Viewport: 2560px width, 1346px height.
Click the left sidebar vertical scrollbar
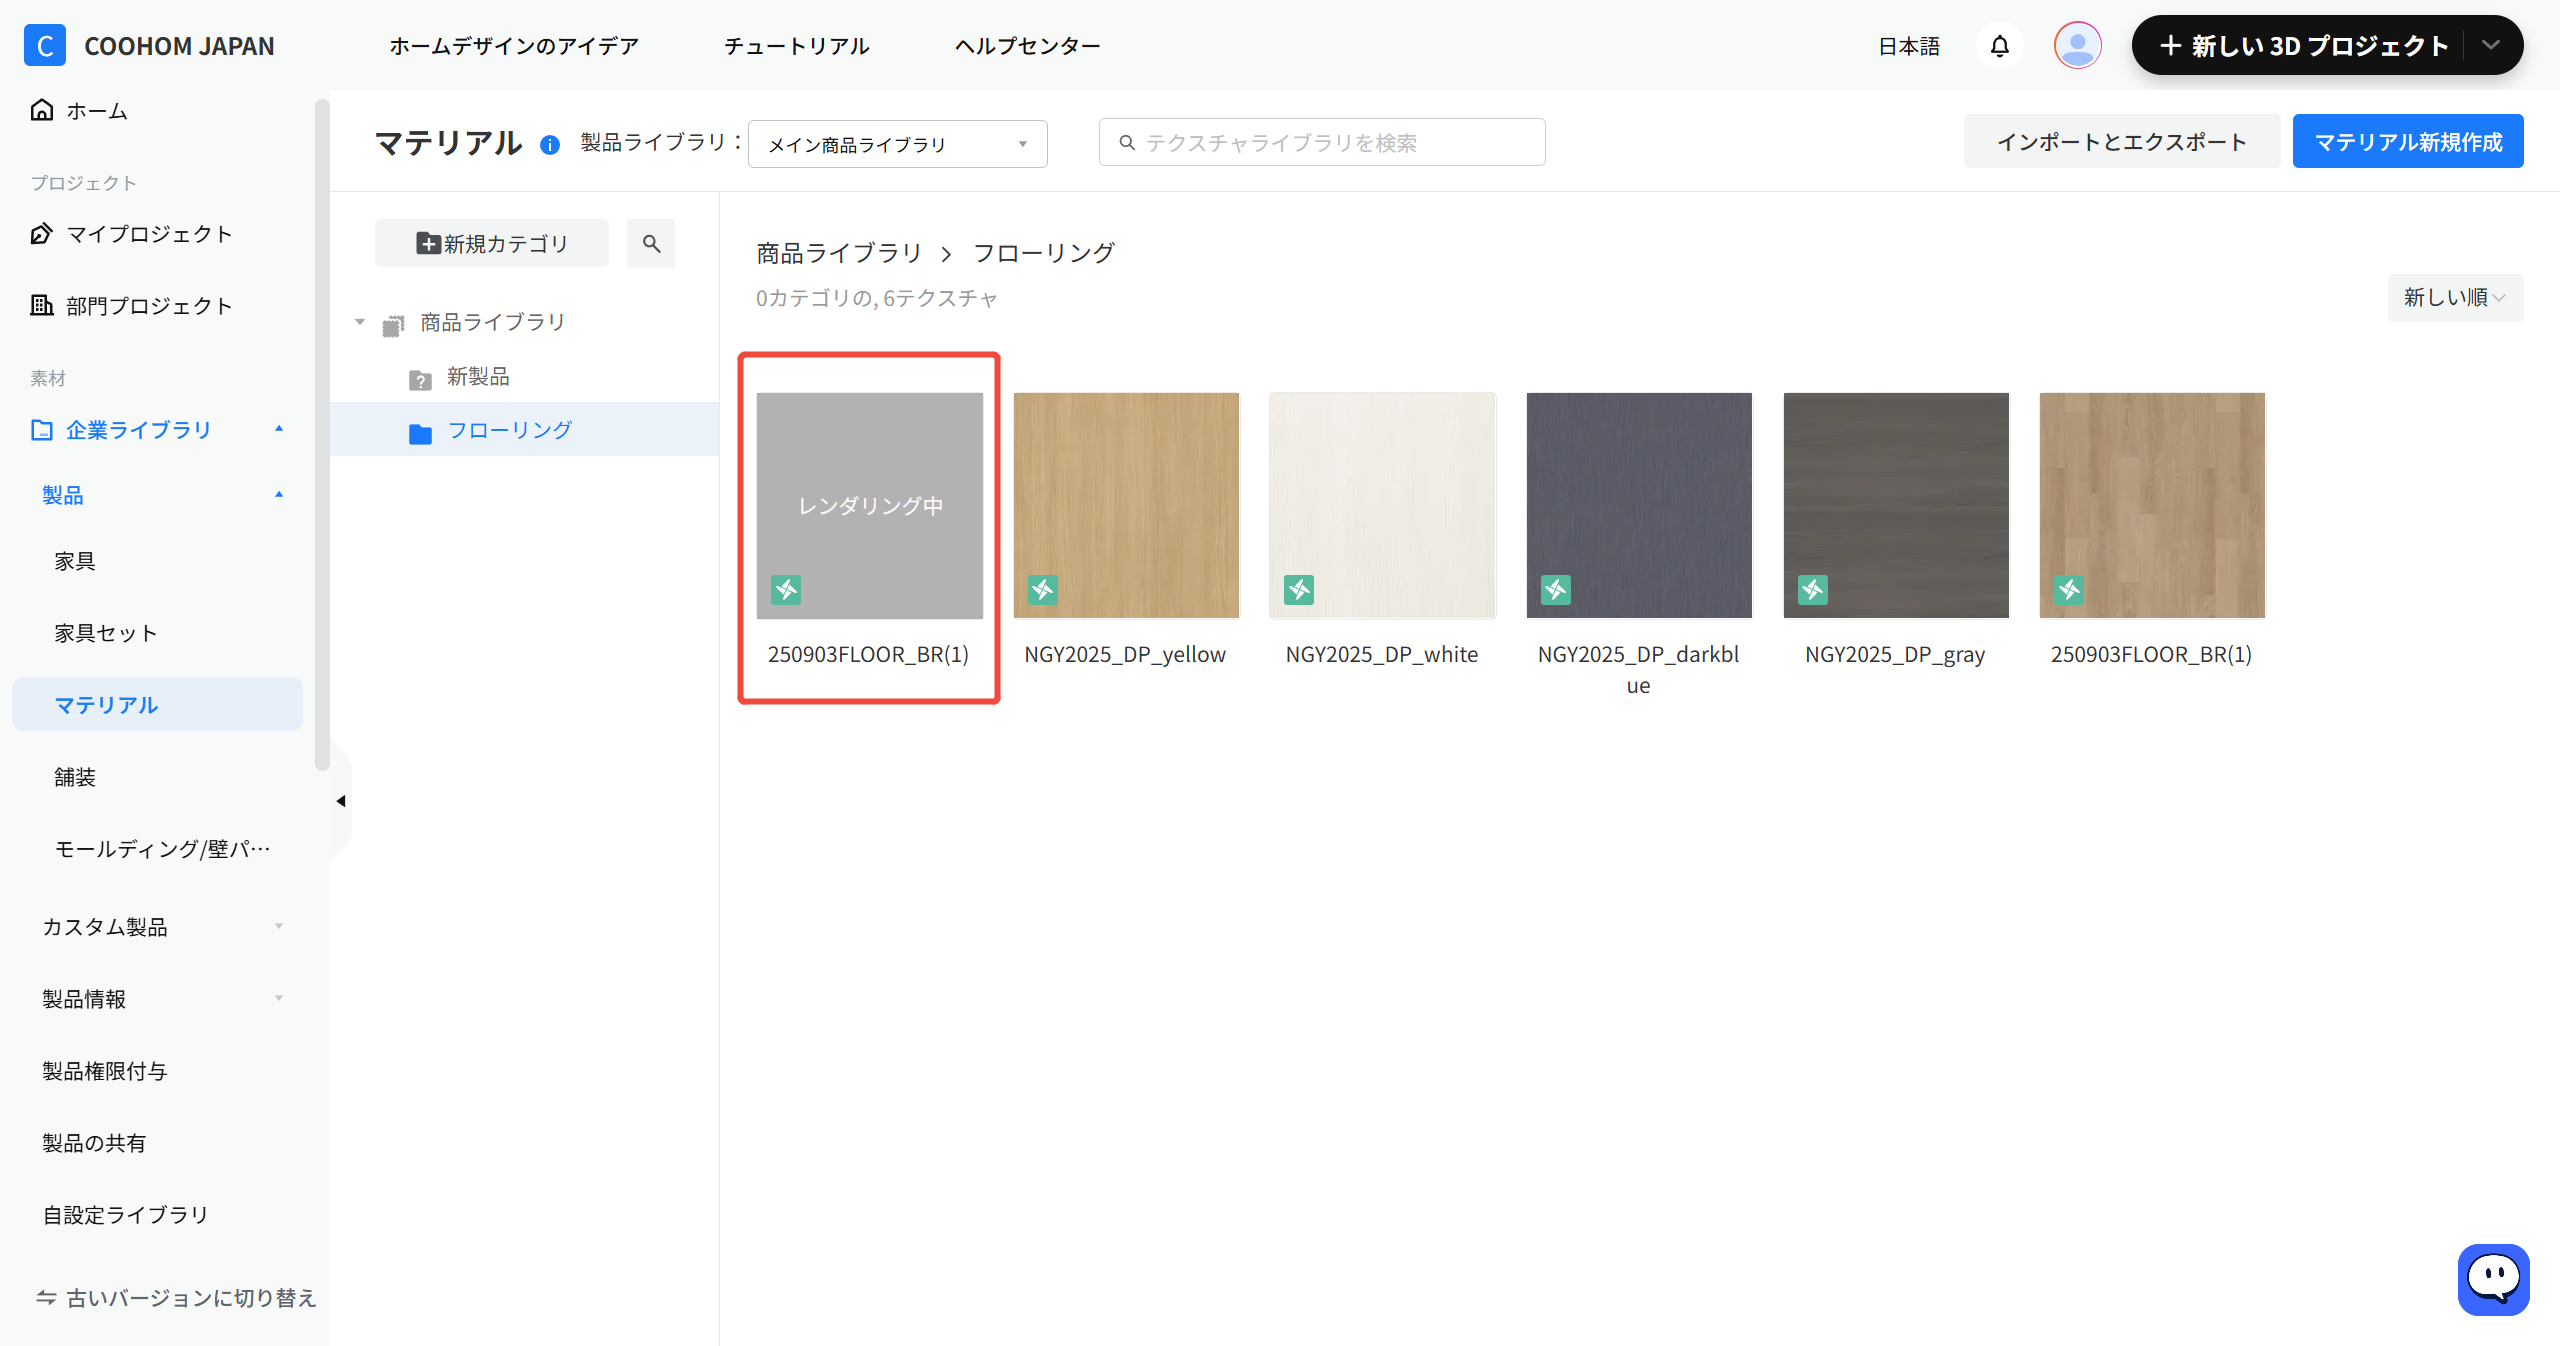tap(322, 435)
